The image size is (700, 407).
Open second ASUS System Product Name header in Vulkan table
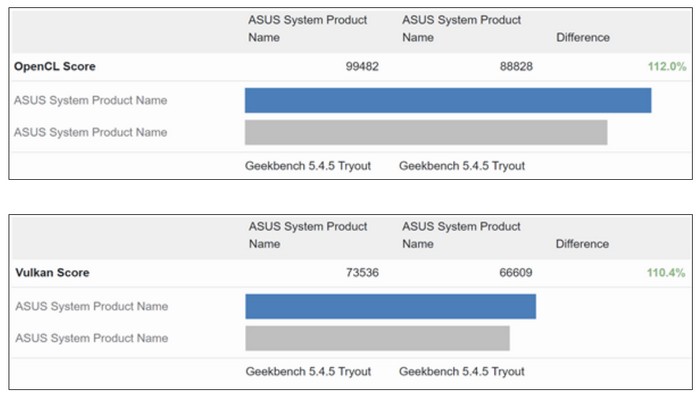tap(461, 235)
